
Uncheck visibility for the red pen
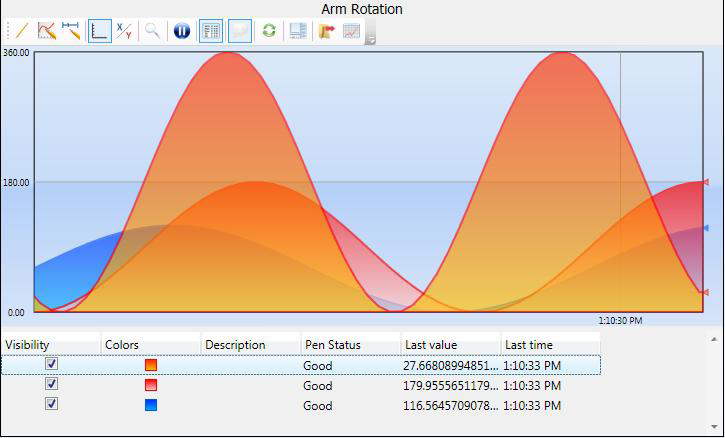click(x=52, y=384)
